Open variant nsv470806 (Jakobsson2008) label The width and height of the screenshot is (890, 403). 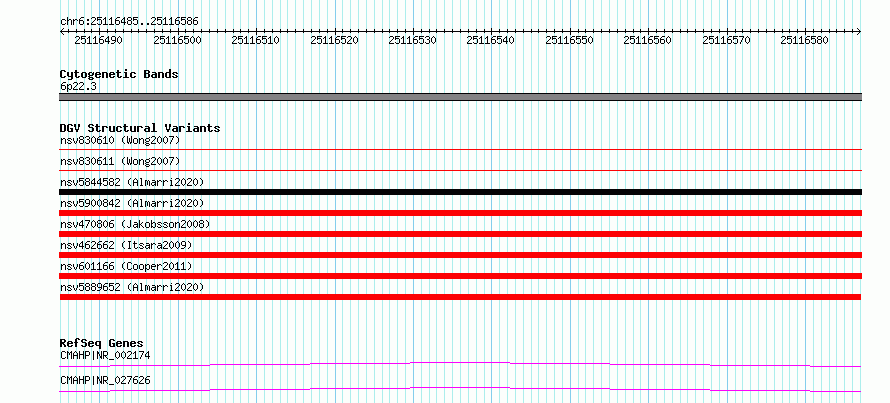(x=135, y=224)
